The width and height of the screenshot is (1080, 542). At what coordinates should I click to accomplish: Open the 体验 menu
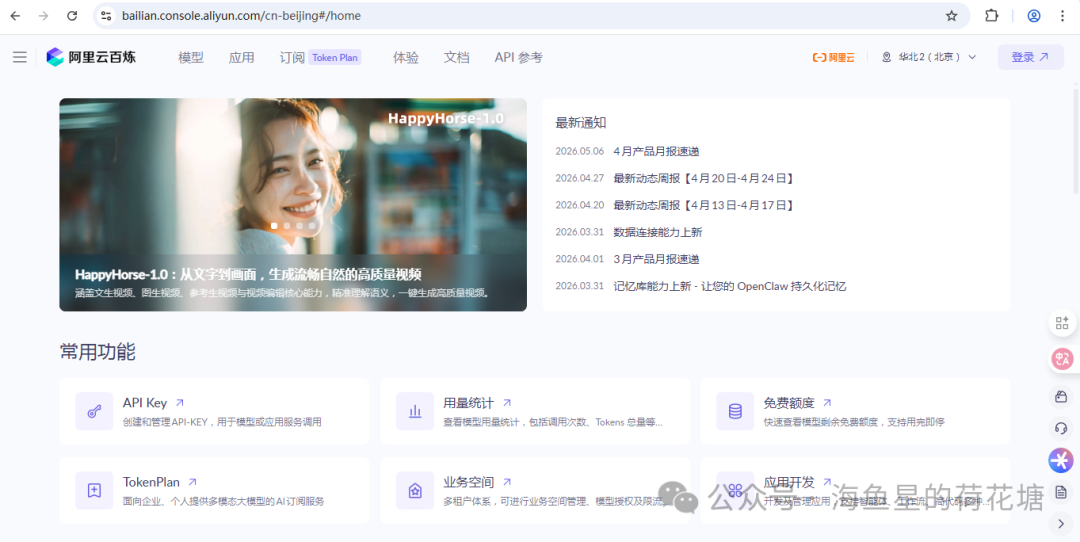click(x=406, y=57)
